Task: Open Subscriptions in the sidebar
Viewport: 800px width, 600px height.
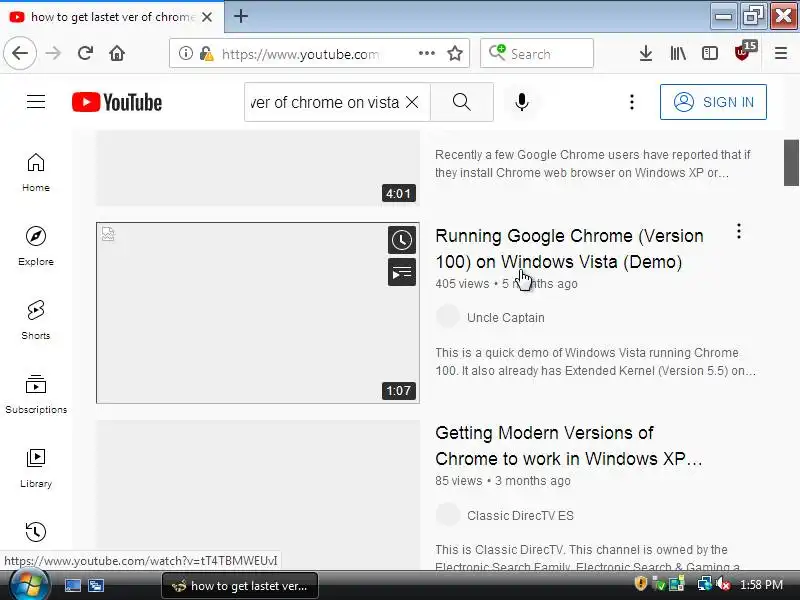Action: pyautogui.click(x=36, y=394)
